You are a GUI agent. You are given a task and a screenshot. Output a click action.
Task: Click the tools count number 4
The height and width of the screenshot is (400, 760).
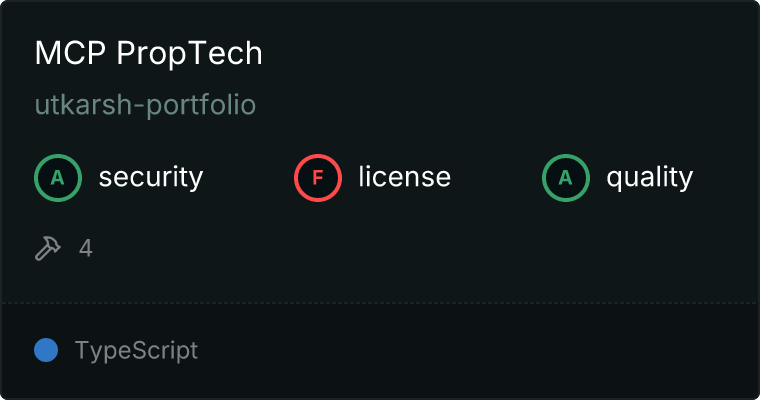pos(86,248)
